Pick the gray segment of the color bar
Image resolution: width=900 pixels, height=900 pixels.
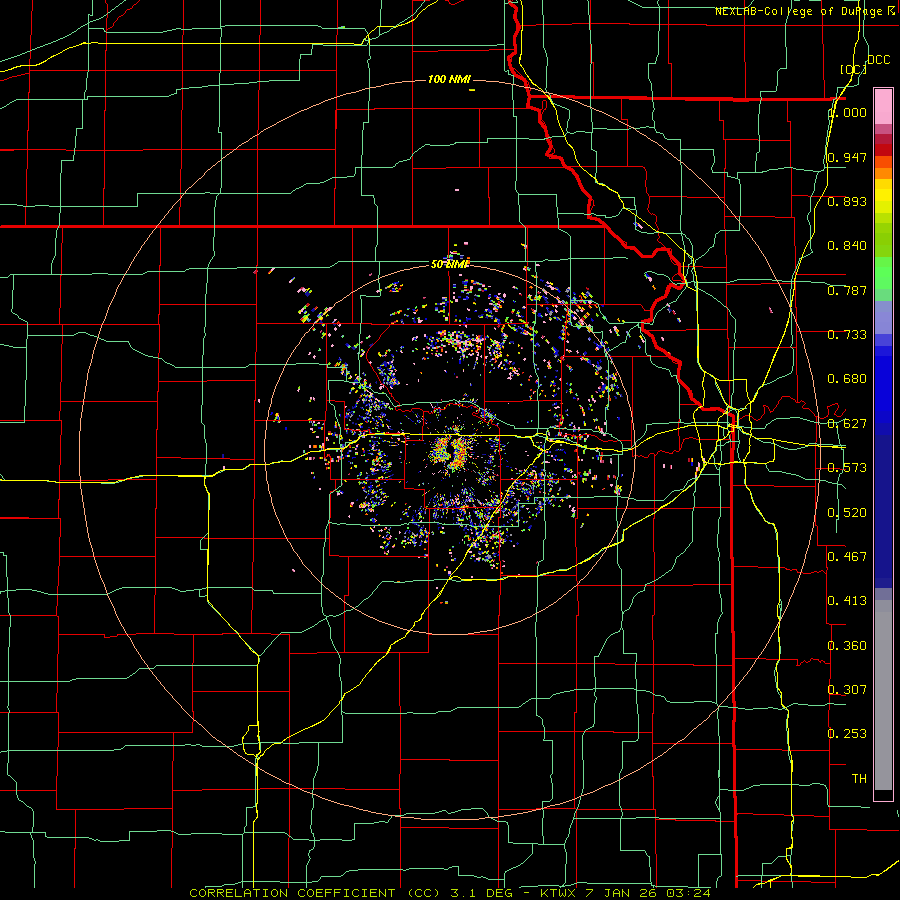883,695
